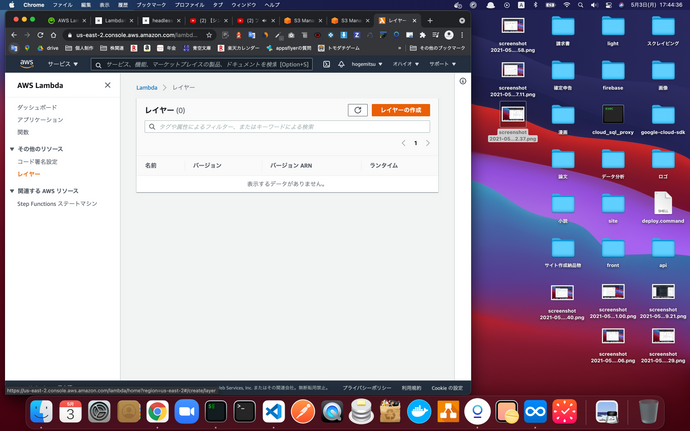The height and width of the screenshot is (431, 690).
Task: Select レイヤー in Lambda sidebar
Action: (29, 174)
